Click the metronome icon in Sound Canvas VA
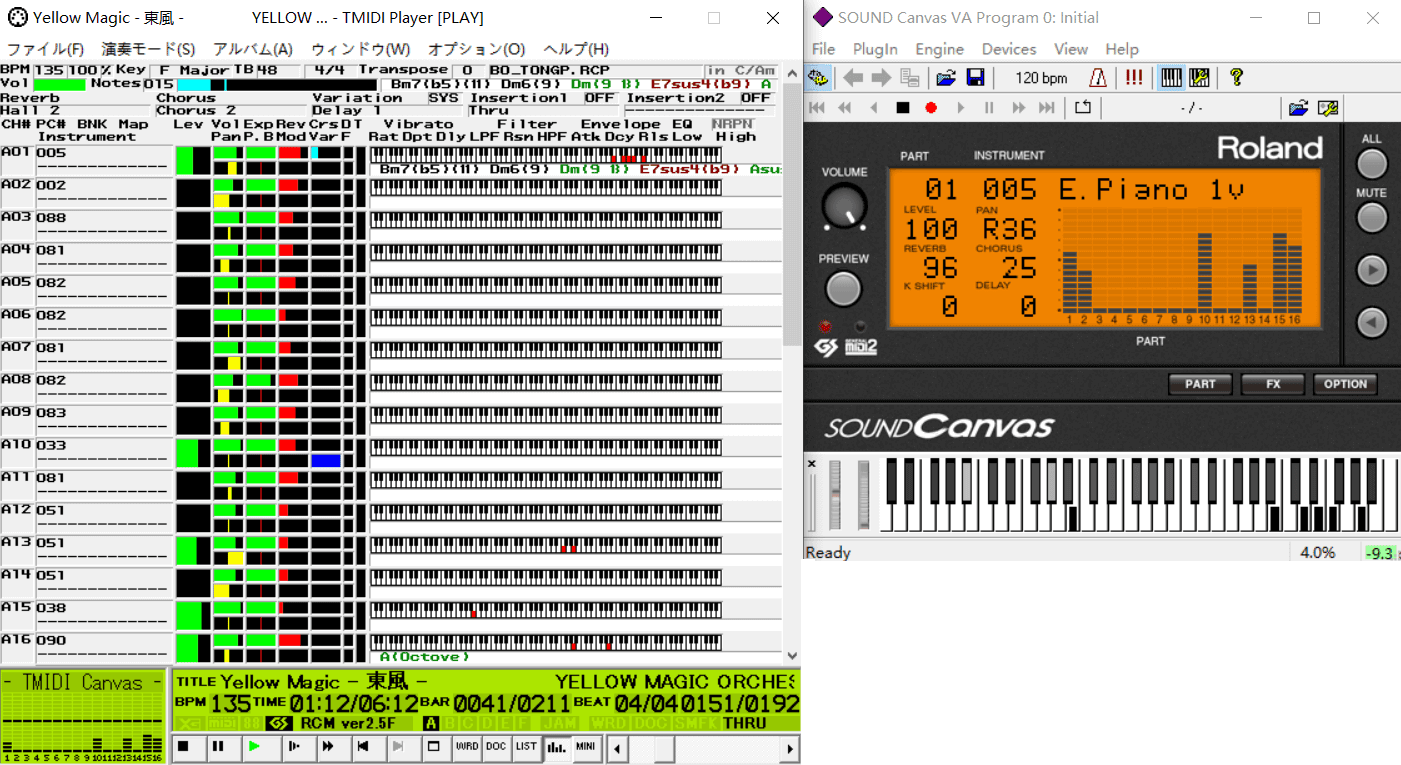Image resolution: width=1401 pixels, height=765 pixels. (1097, 77)
